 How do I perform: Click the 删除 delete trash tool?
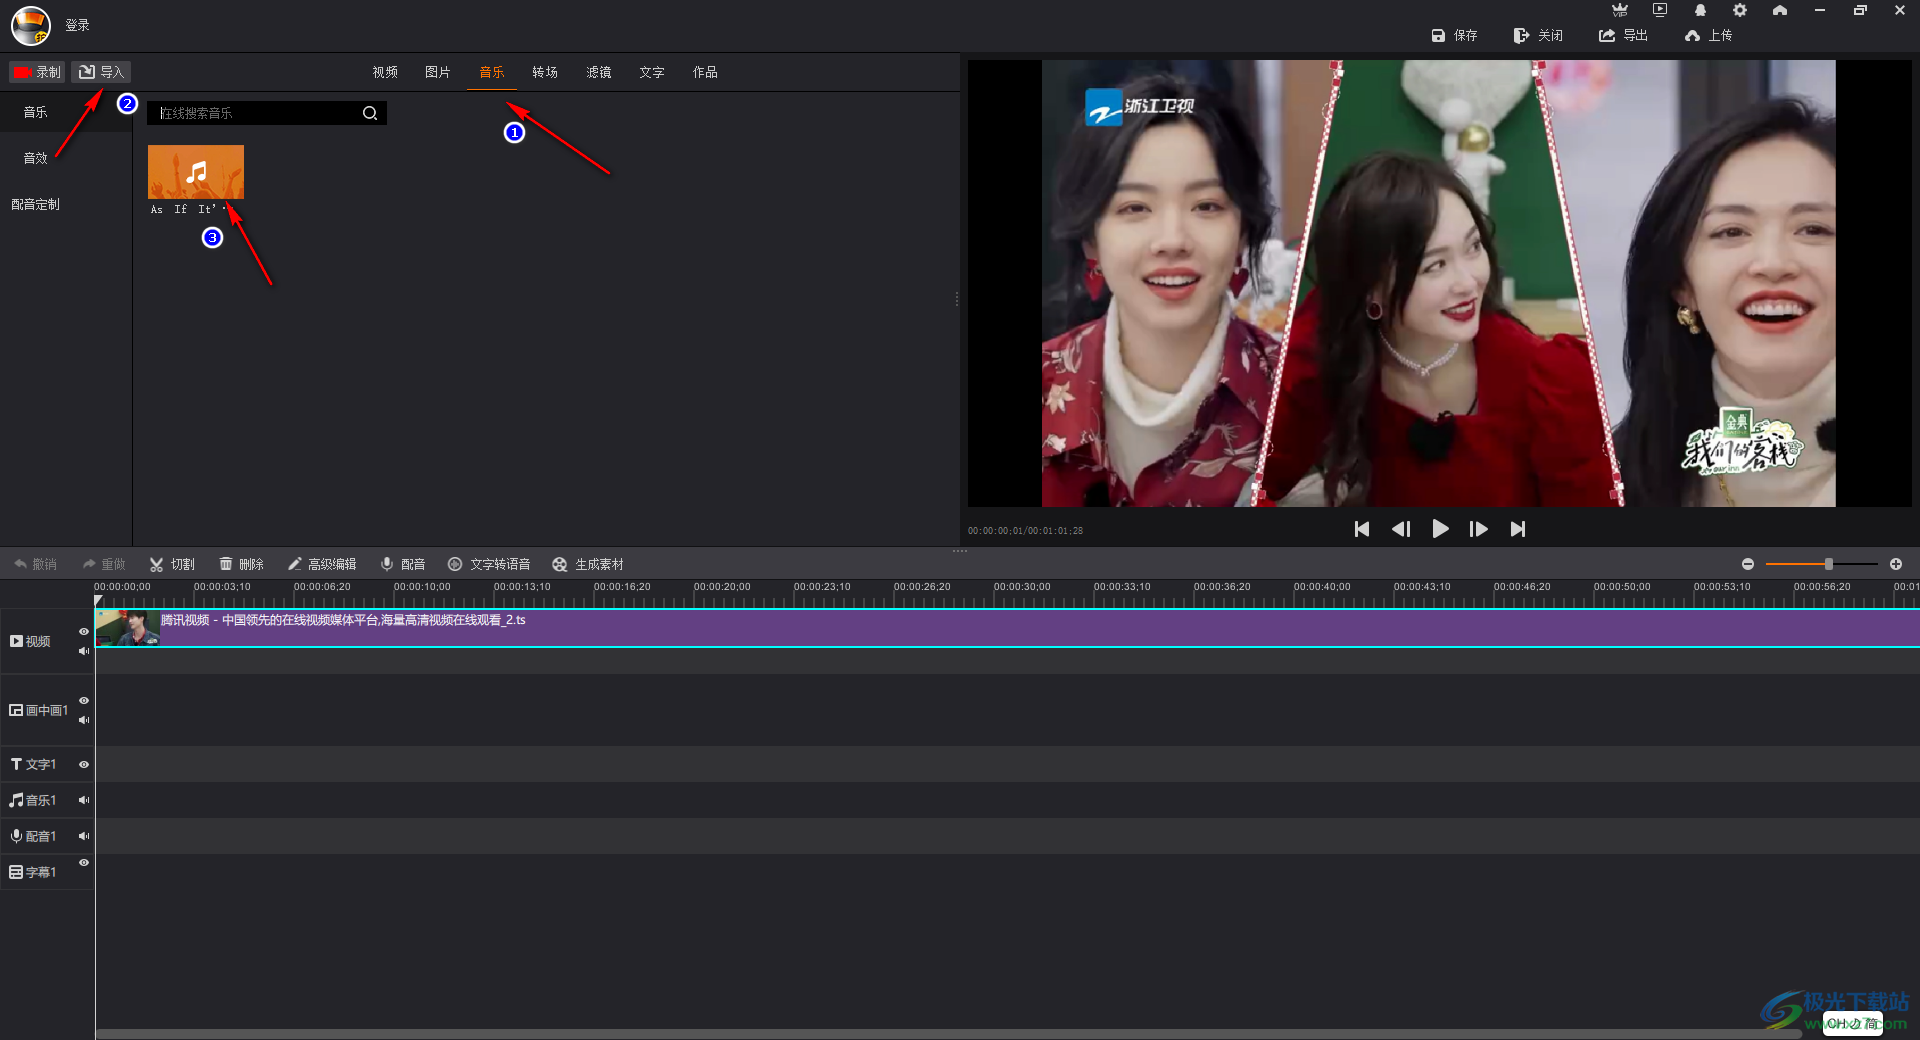[x=241, y=564]
